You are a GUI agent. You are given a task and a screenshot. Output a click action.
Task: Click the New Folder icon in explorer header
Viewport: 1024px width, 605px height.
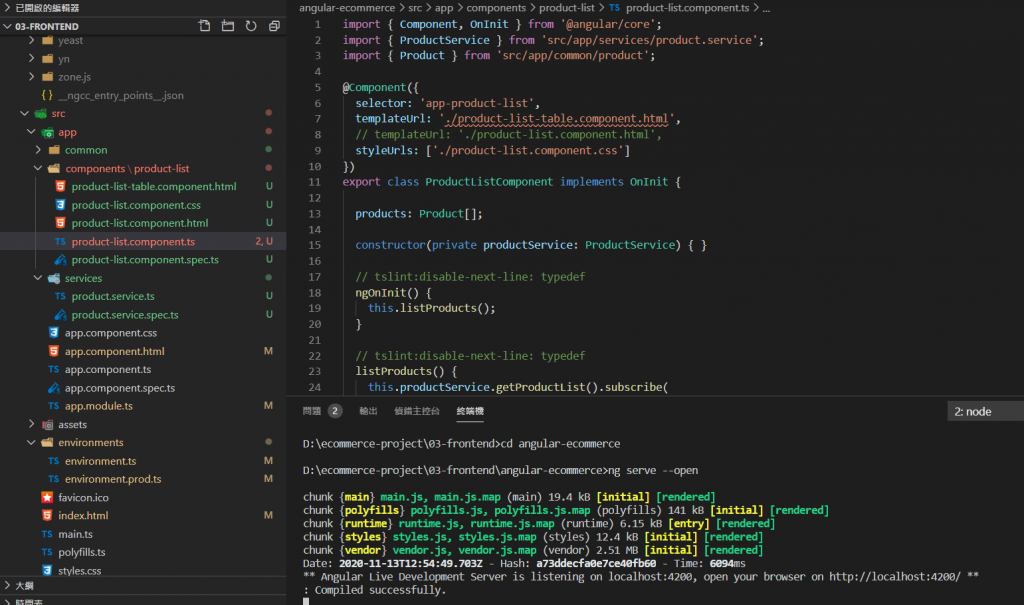[228, 26]
